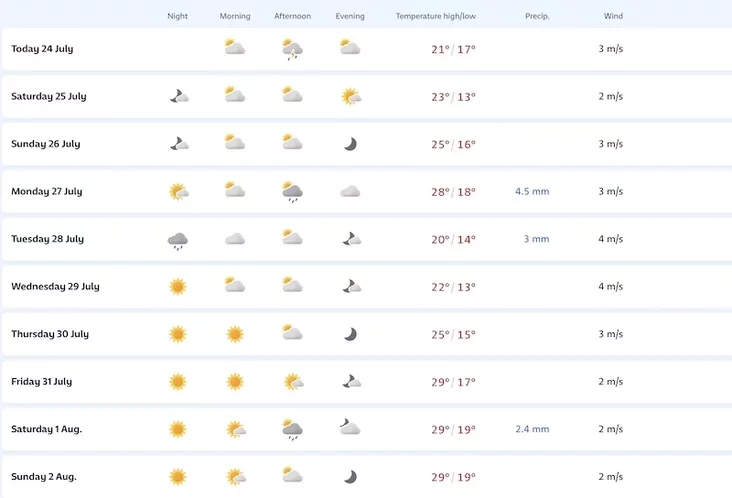Click Tuesday 28 July night rain cloud icon
732x498 pixels.
(178, 241)
